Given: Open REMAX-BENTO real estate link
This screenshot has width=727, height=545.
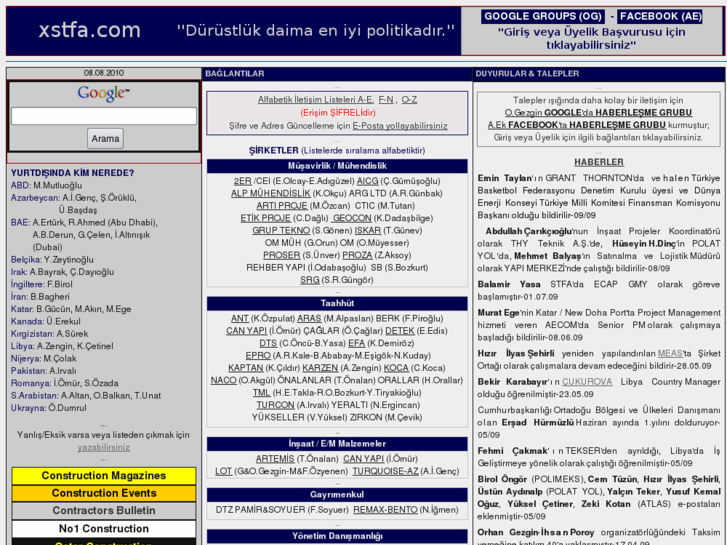Looking at the screenshot, I should 385,510.
